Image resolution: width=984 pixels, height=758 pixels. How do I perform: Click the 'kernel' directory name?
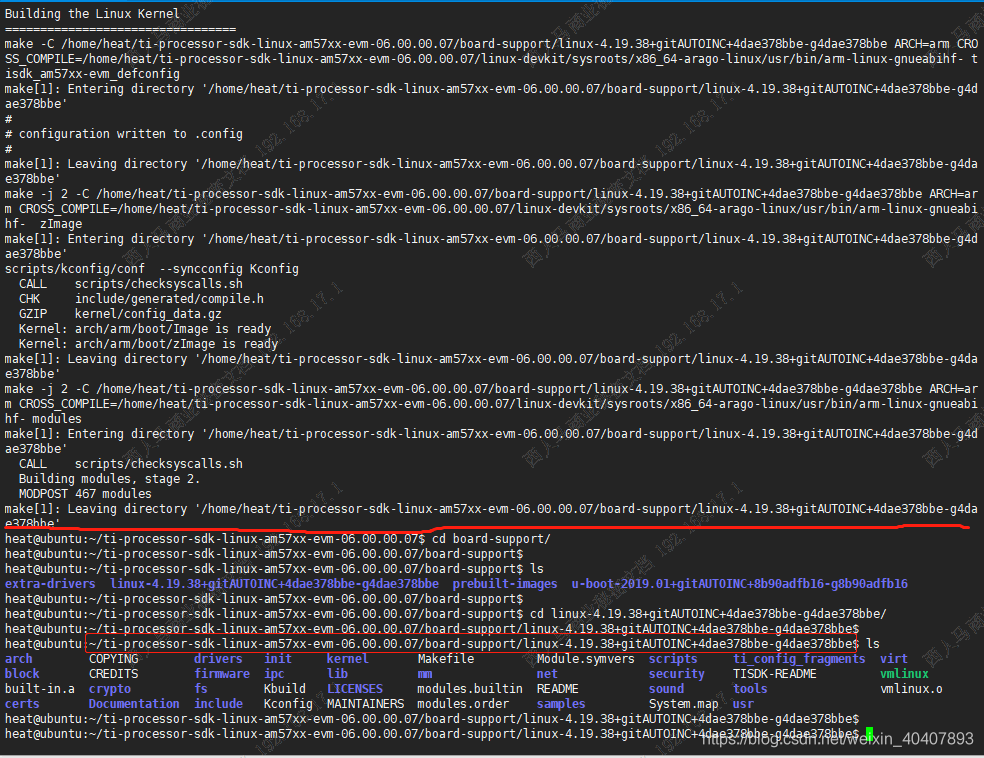(348, 659)
